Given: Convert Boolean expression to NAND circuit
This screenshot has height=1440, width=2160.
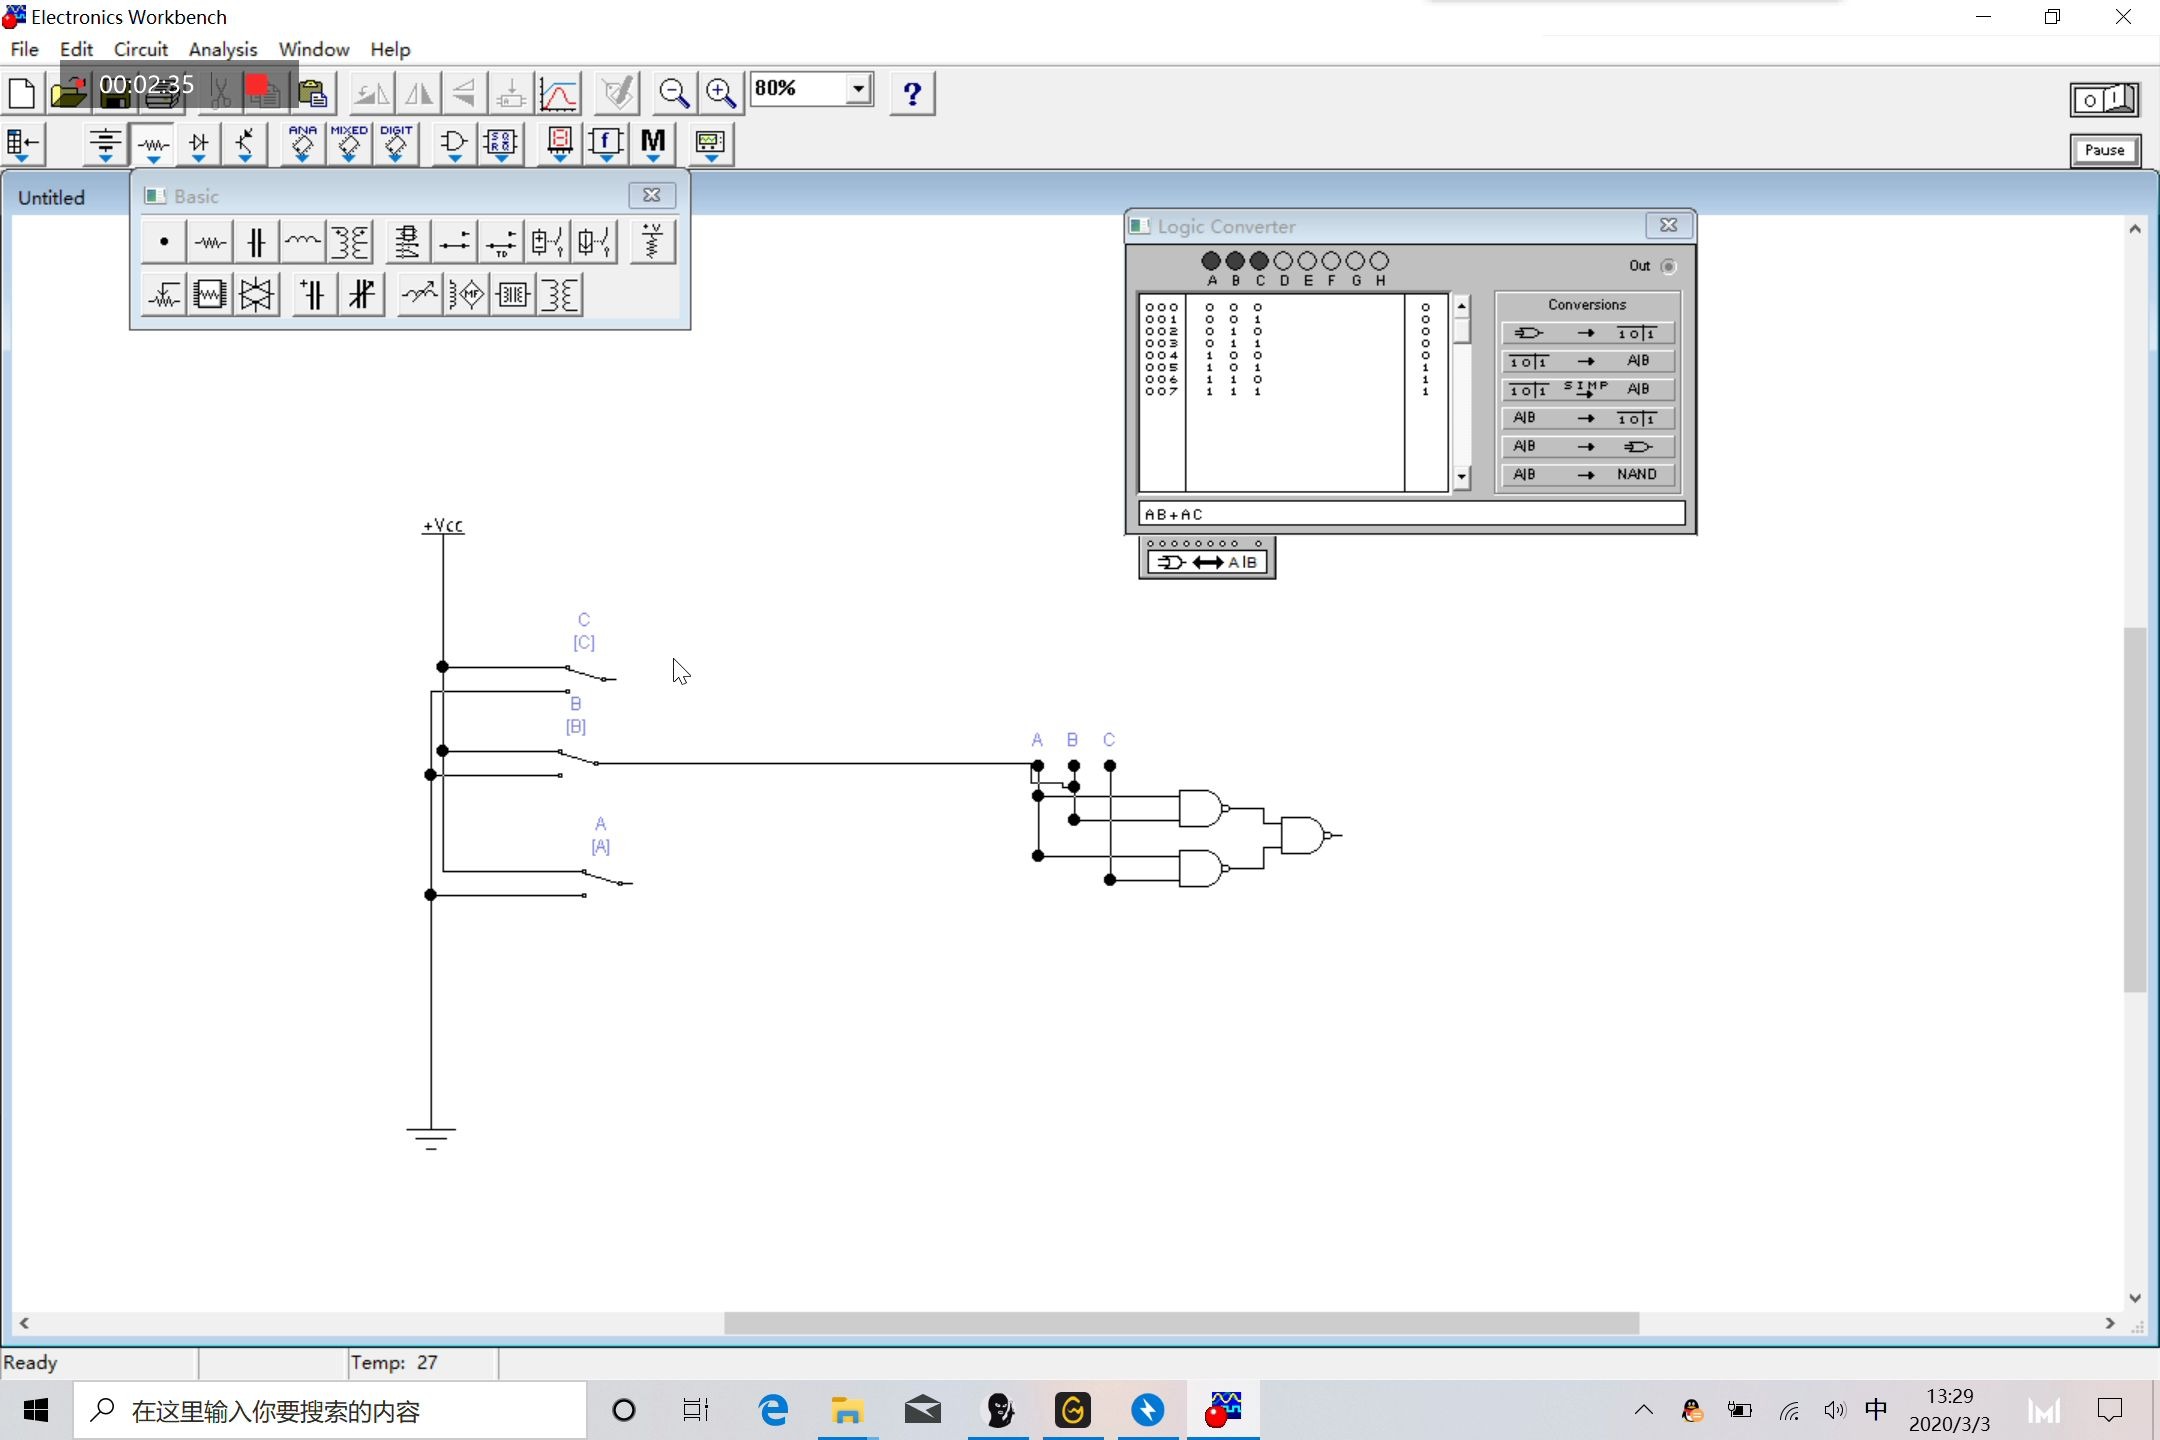Looking at the screenshot, I should [x=1587, y=474].
